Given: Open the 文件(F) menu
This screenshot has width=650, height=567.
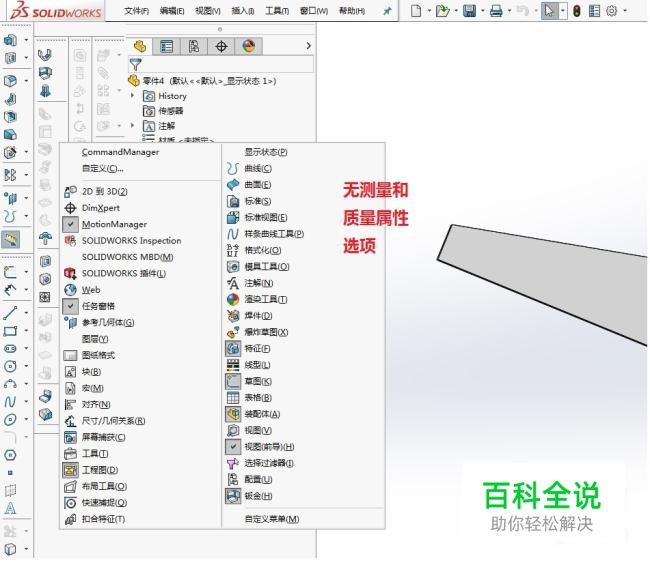Looking at the screenshot, I should (136, 11).
